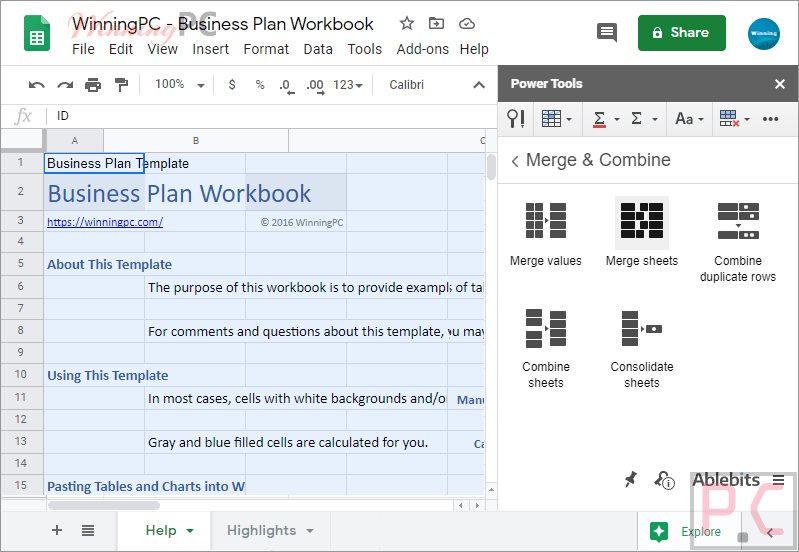Select the Merge values tool
This screenshot has width=799, height=552.
point(546,233)
